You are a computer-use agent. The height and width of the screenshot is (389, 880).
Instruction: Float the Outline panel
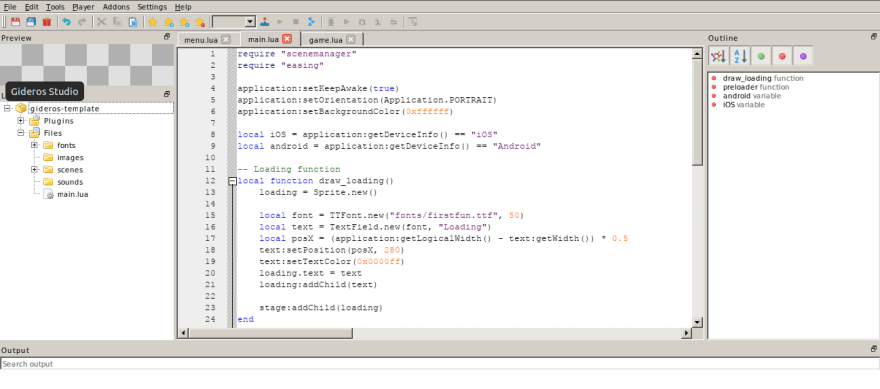[x=873, y=36]
